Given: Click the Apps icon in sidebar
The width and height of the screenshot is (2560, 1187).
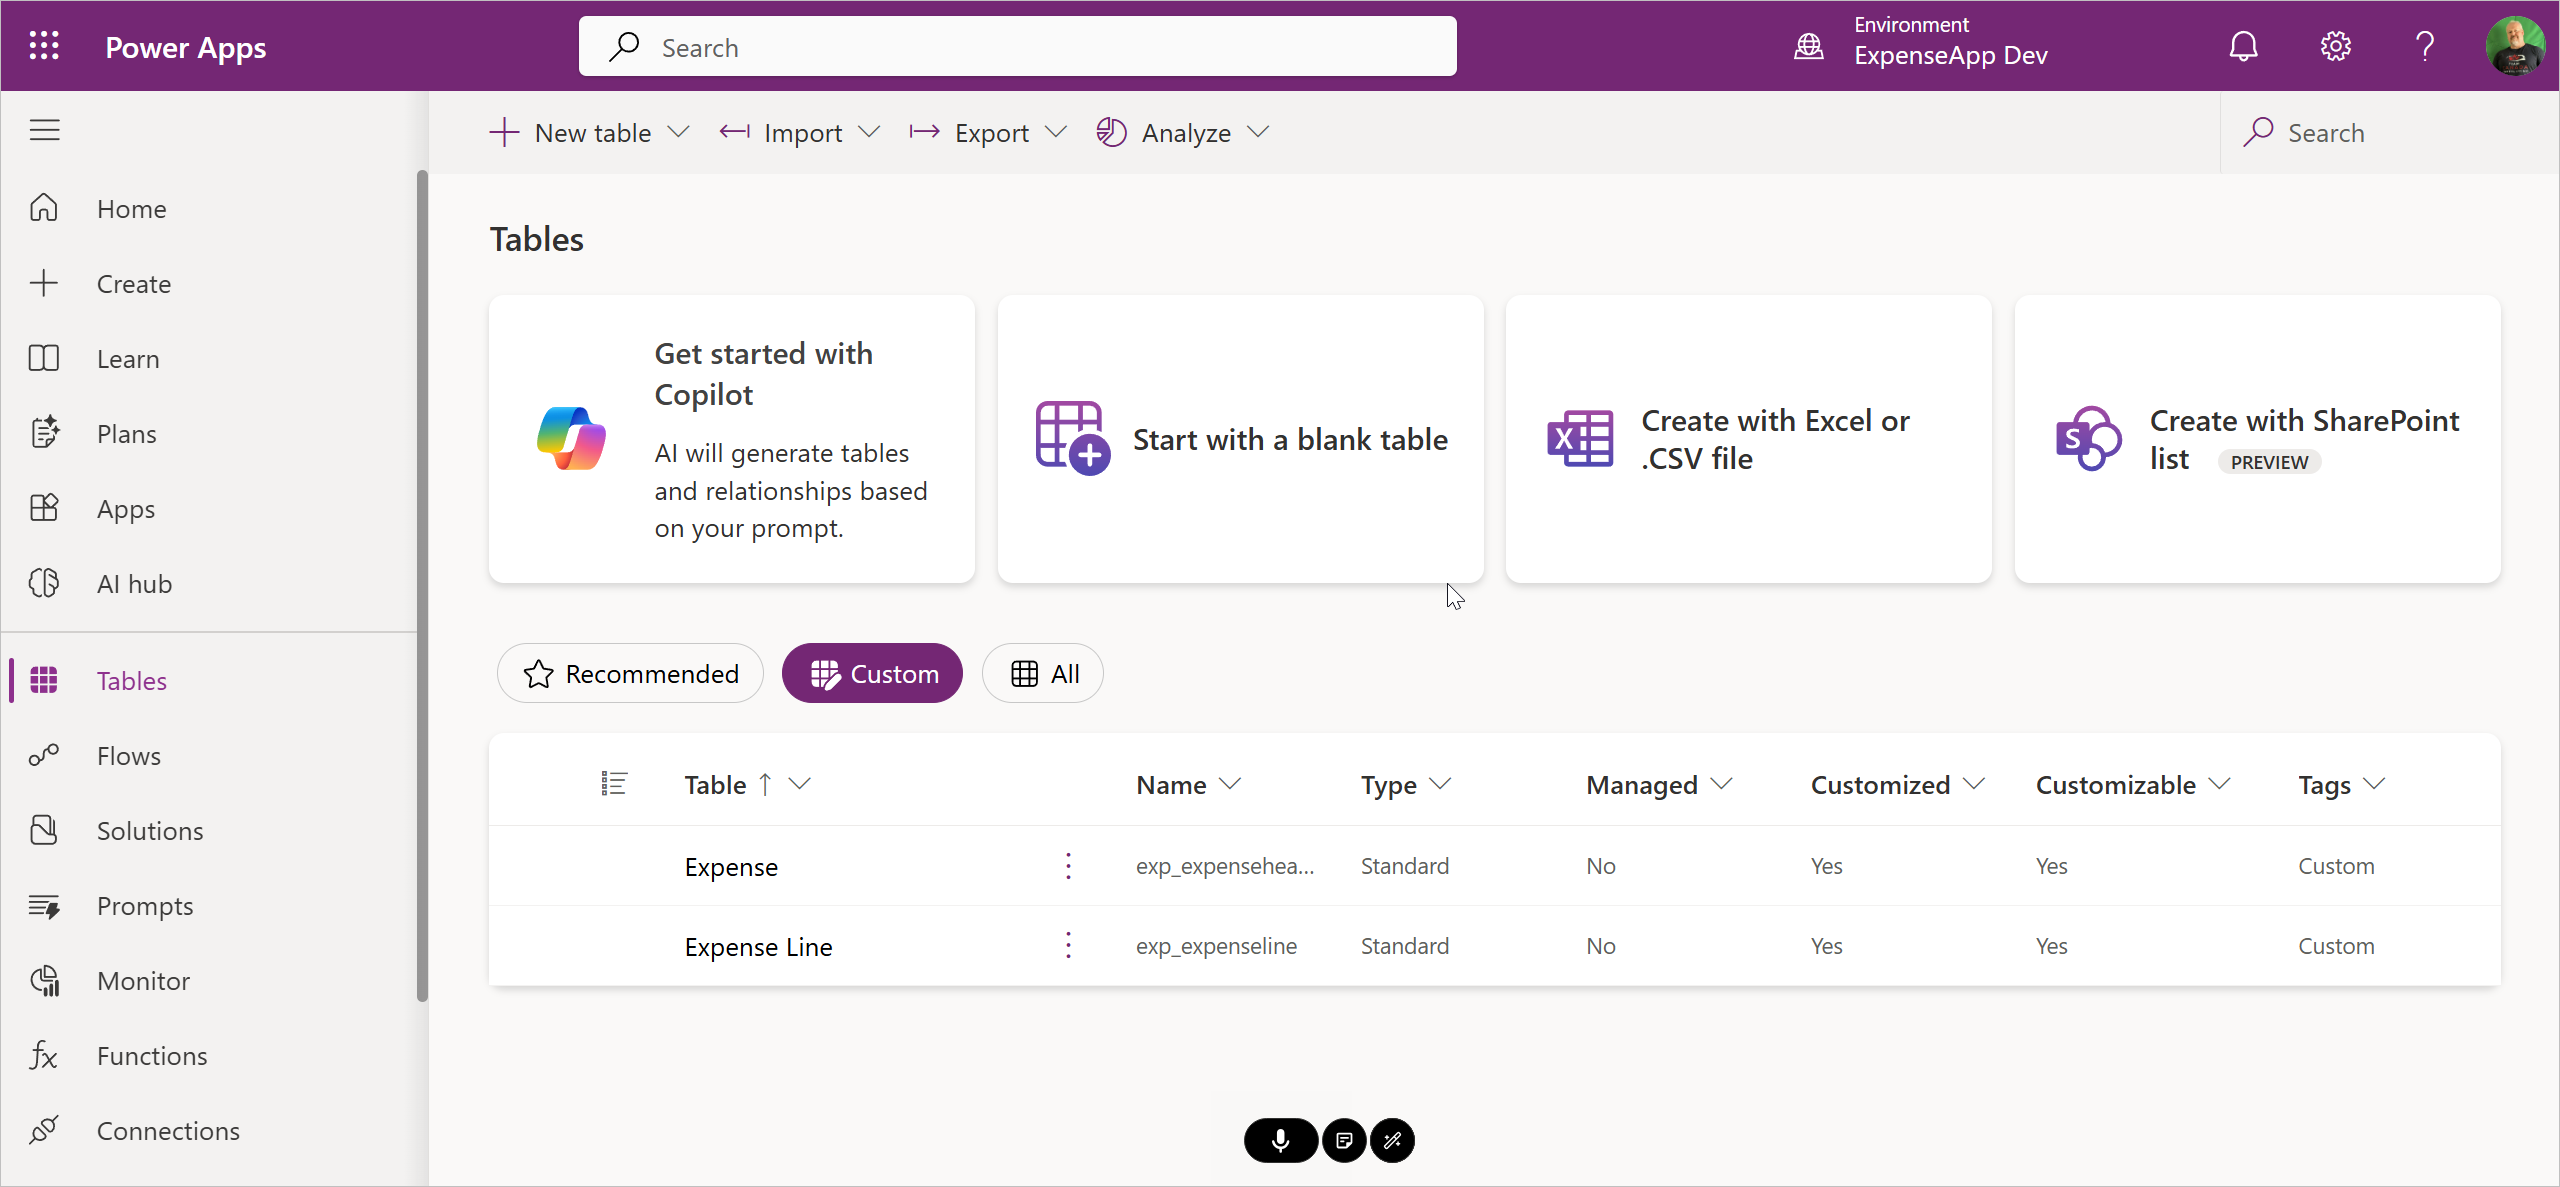Looking at the screenshot, I should (44, 508).
